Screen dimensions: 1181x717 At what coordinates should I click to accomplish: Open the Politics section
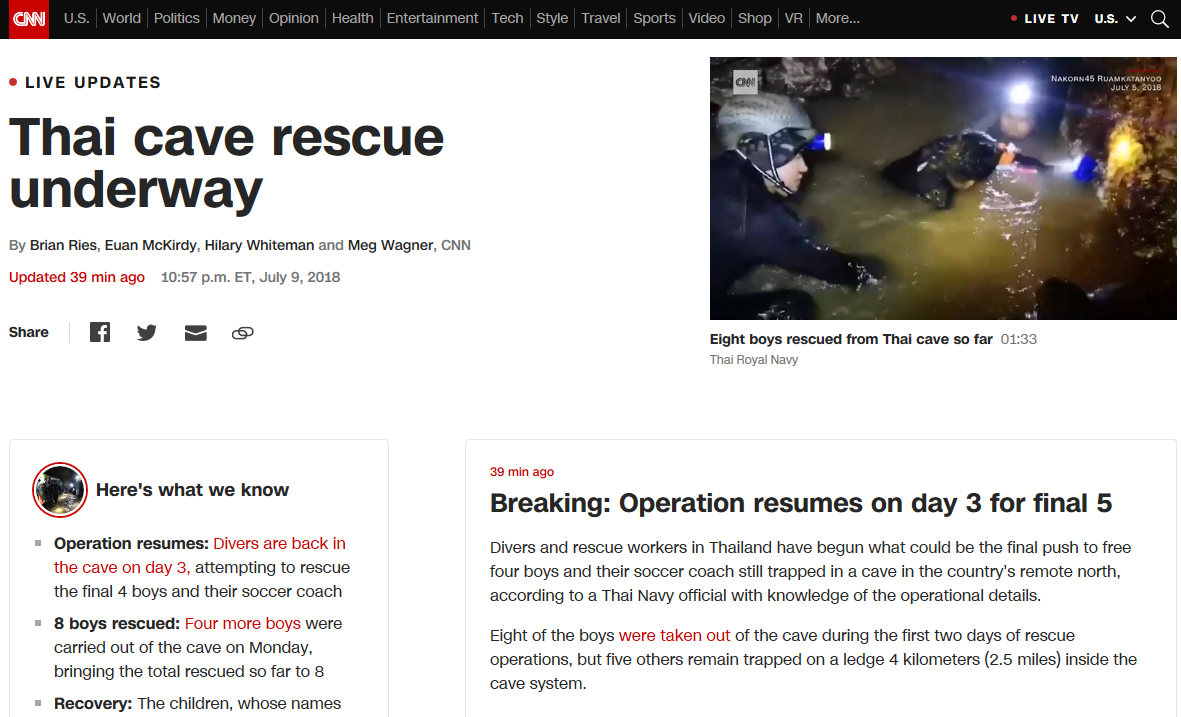tap(177, 18)
